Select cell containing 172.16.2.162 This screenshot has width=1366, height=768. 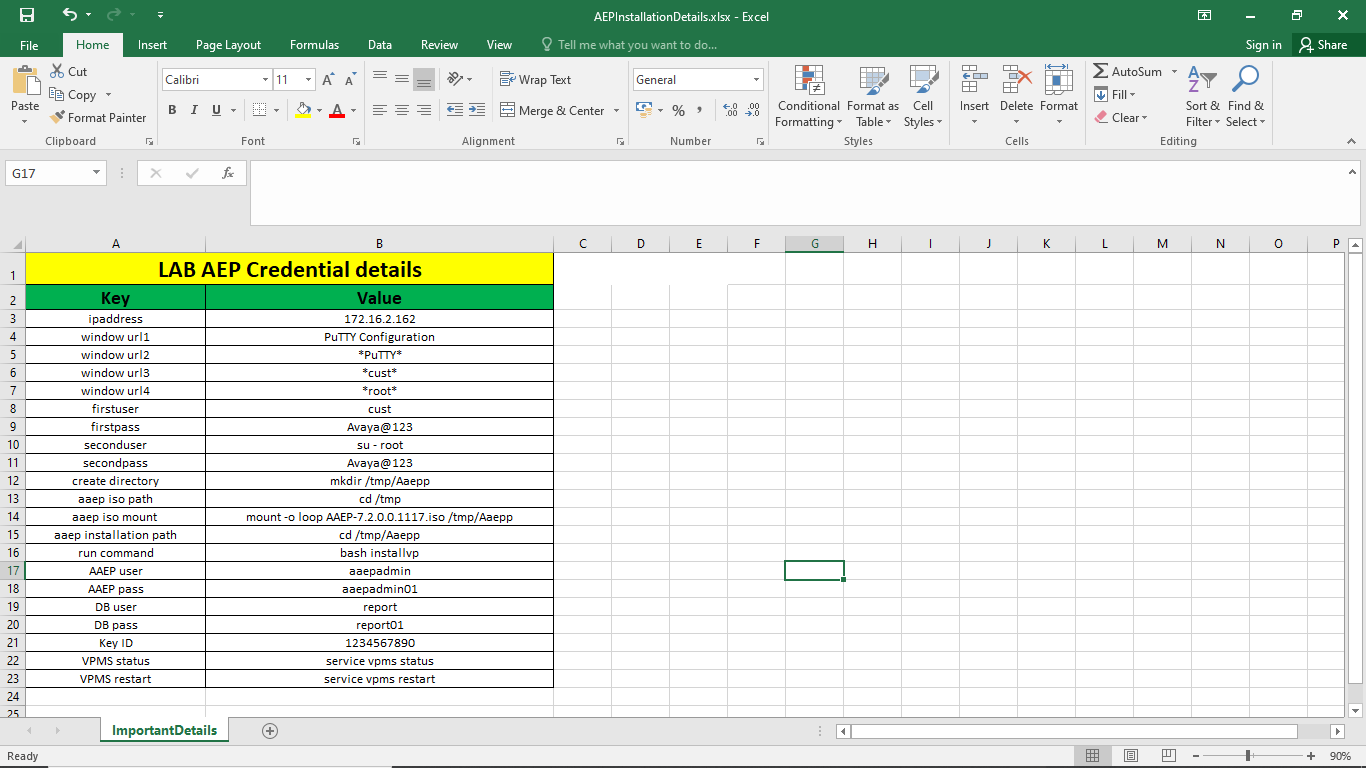coord(379,319)
